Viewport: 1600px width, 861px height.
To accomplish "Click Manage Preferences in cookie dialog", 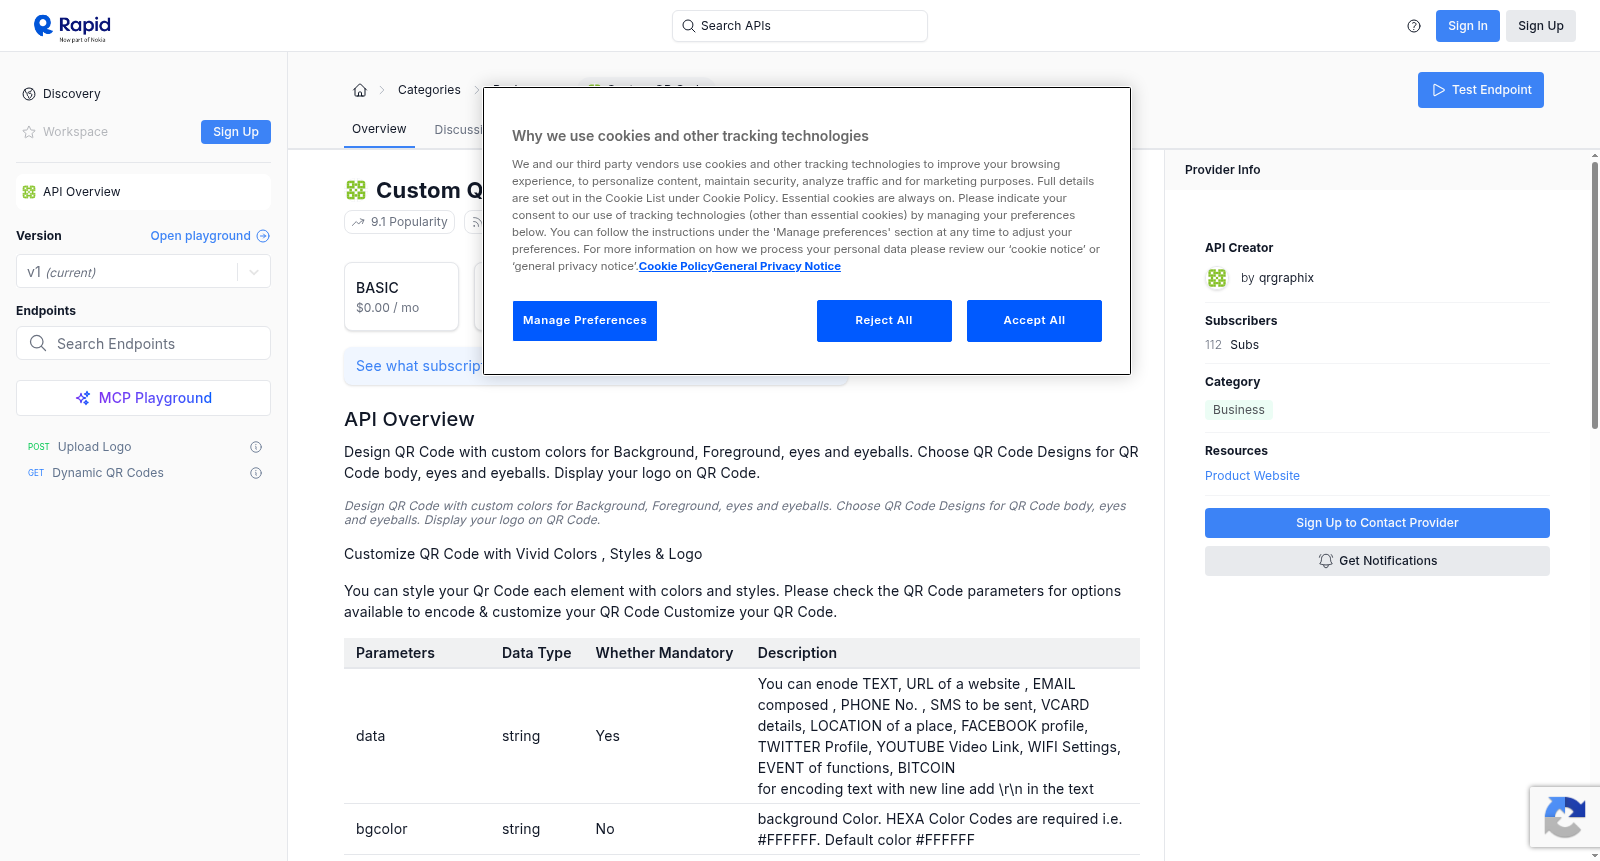I will pyautogui.click(x=585, y=321).
